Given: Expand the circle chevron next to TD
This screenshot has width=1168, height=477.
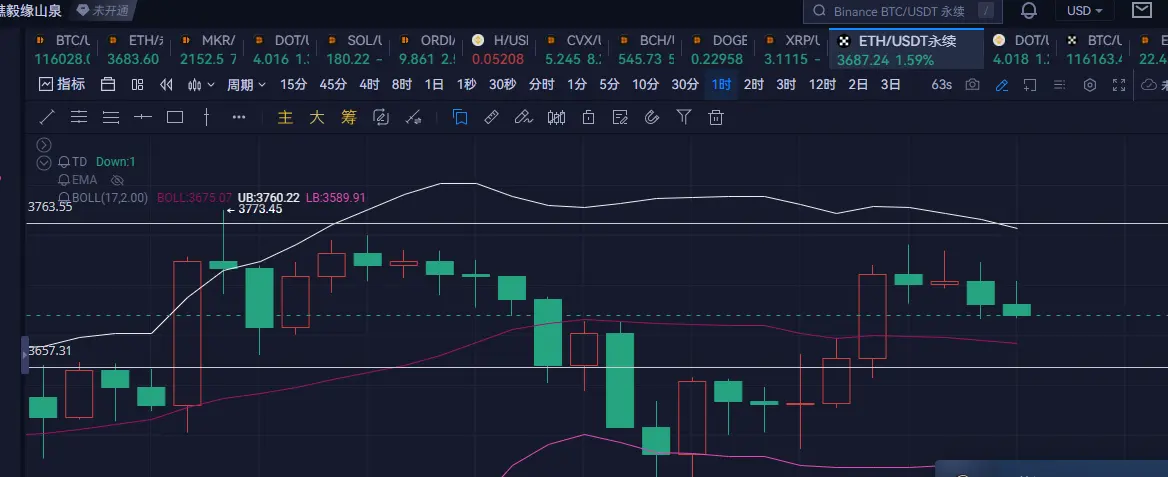Looking at the screenshot, I should pyautogui.click(x=44, y=162).
